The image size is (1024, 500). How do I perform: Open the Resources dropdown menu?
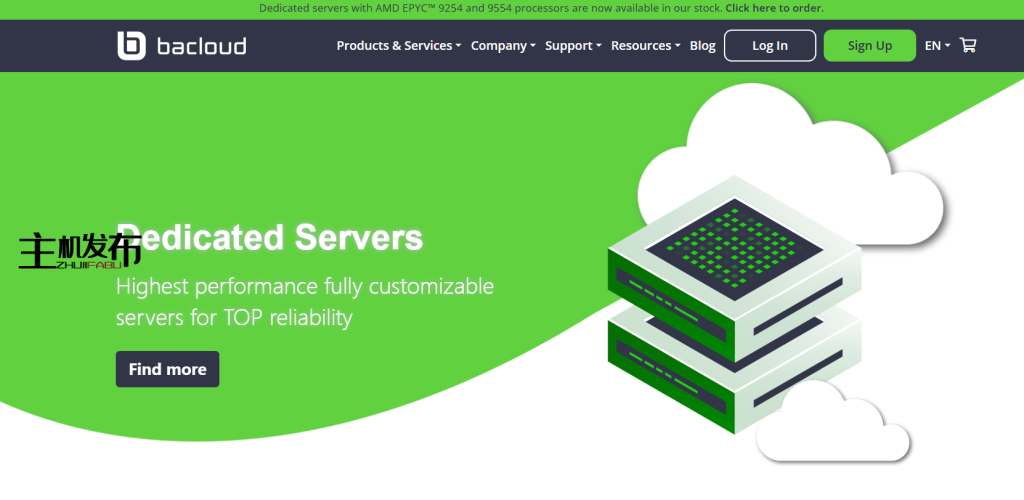[645, 46]
